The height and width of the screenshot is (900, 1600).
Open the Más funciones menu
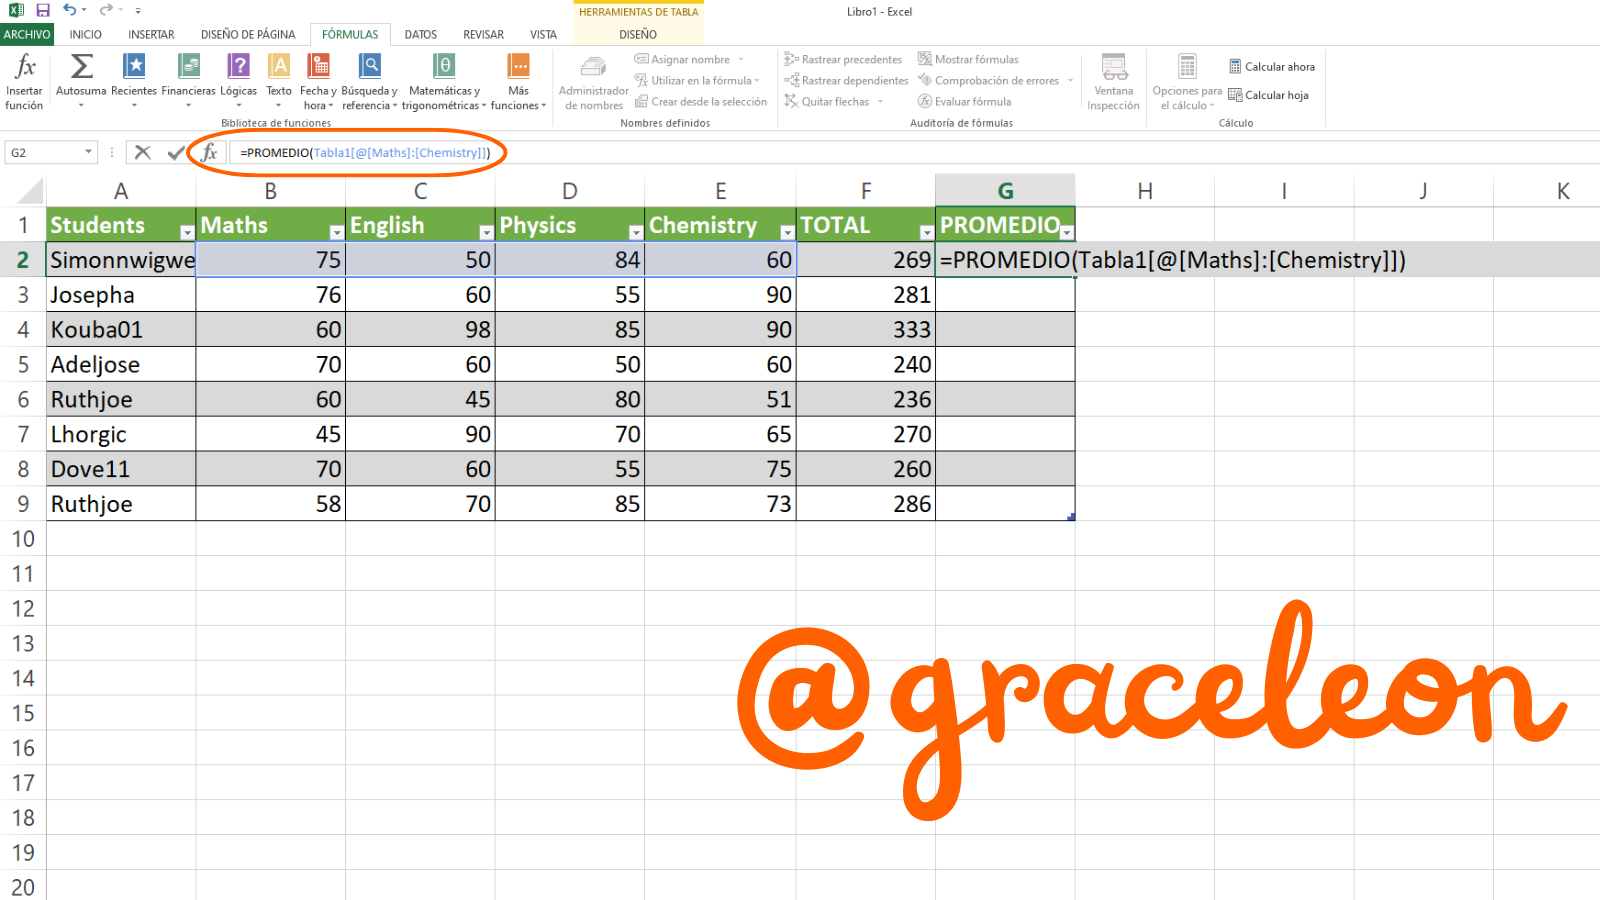(518, 82)
